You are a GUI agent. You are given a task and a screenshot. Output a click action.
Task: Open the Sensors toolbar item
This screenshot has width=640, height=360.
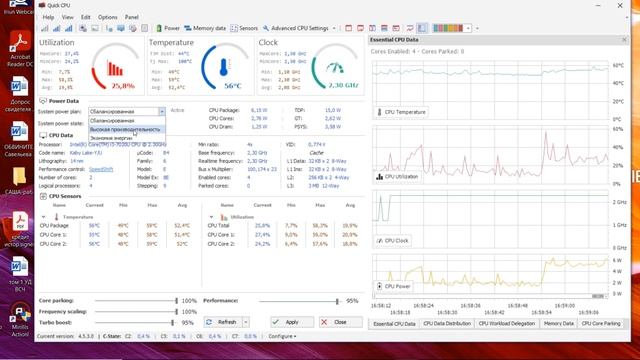coord(244,28)
